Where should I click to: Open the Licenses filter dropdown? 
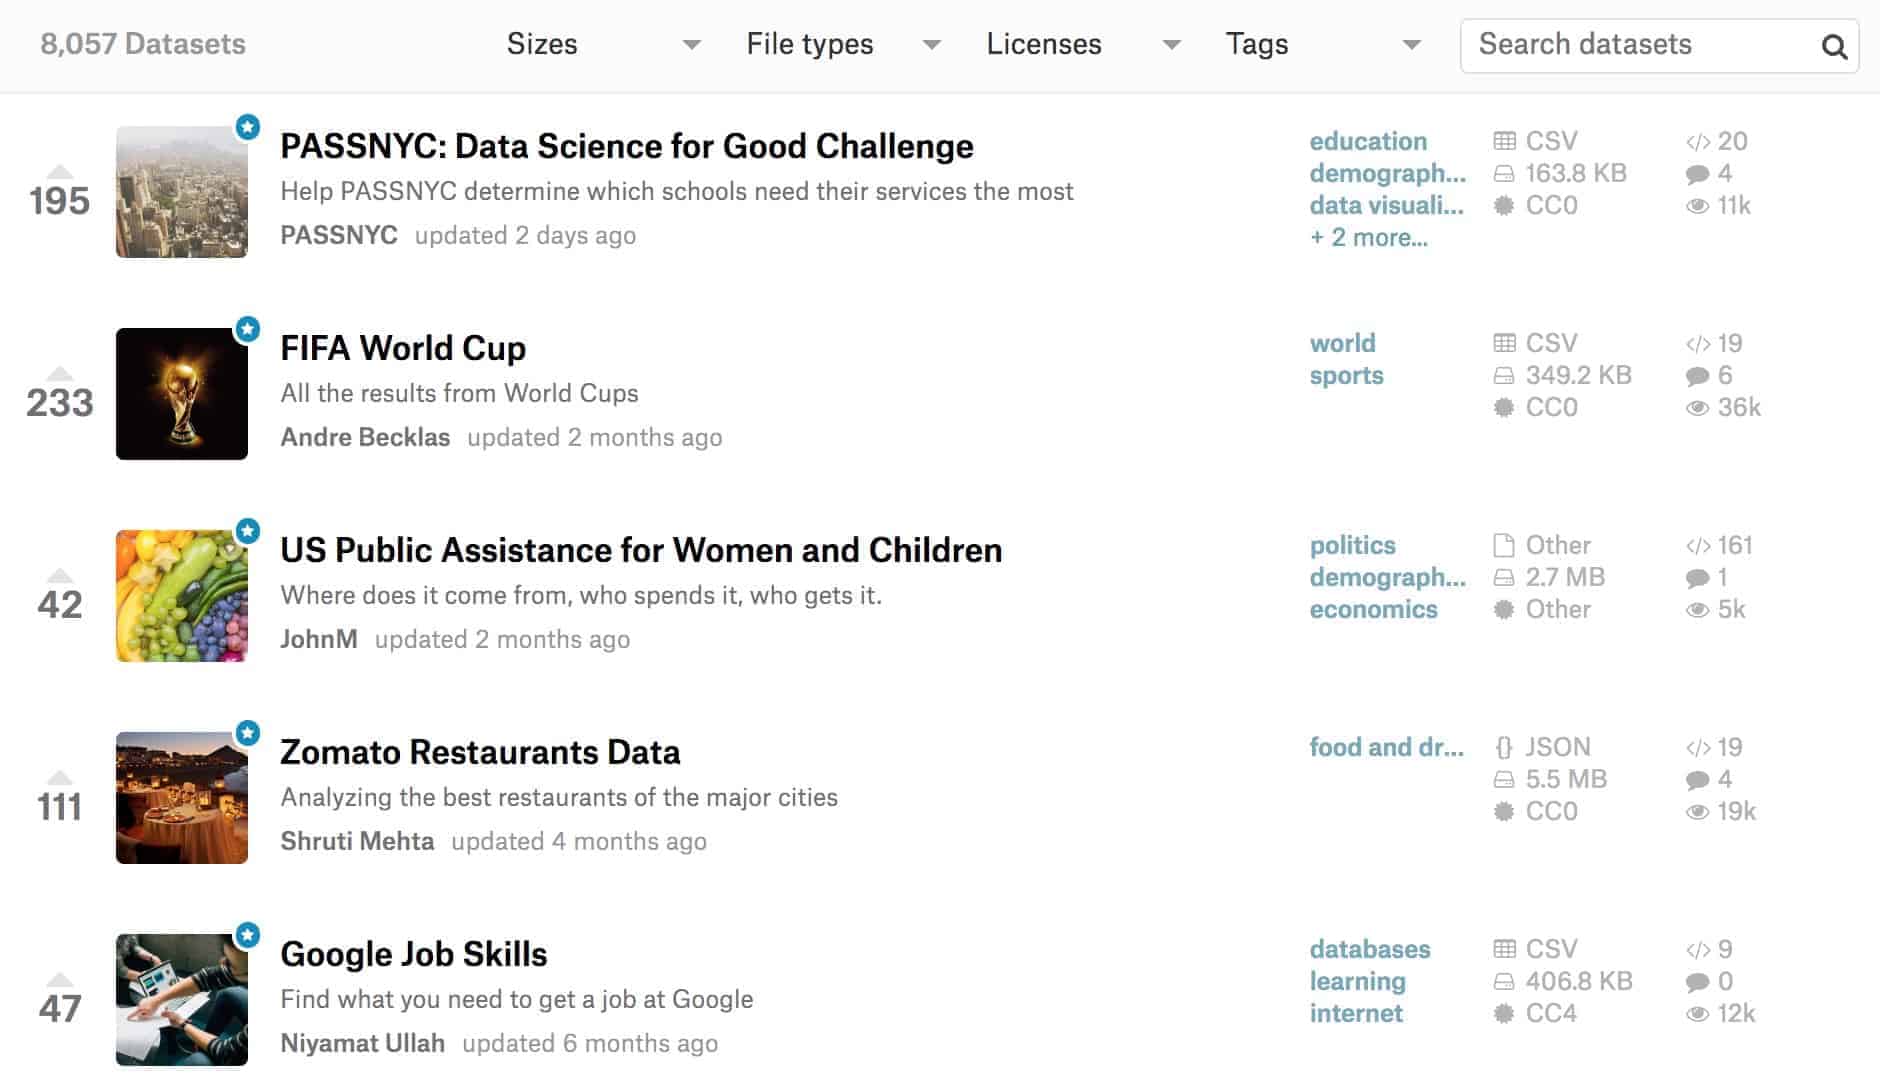point(1083,44)
